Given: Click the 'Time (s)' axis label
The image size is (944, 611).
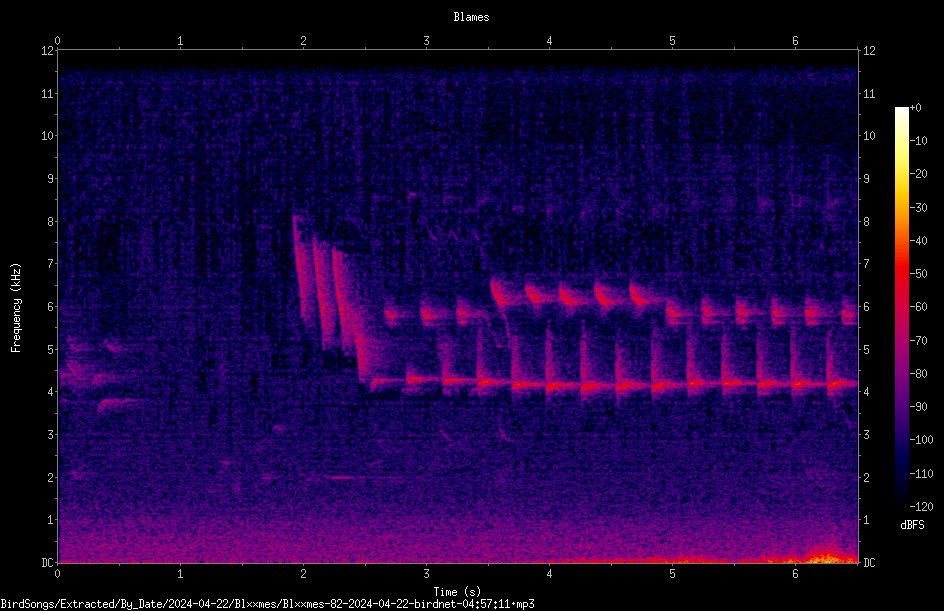Looking at the screenshot, I should tap(457, 592).
